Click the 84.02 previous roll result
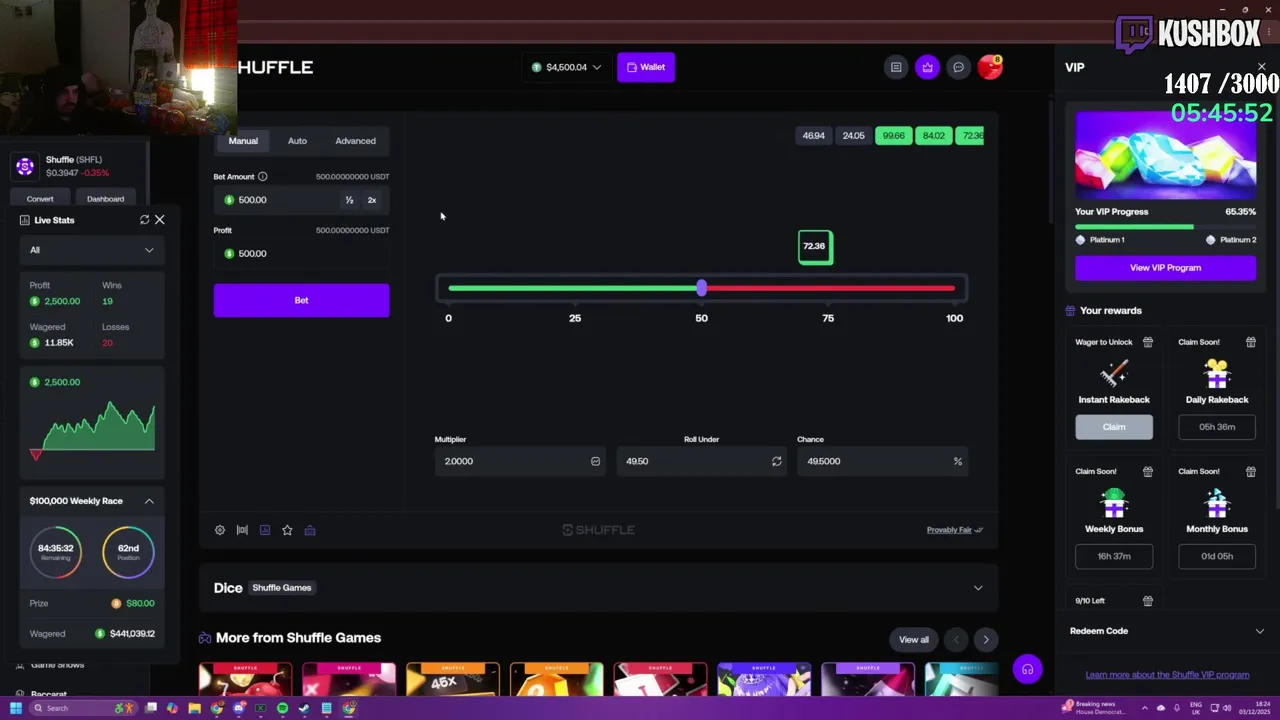Image resolution: width=1280 pixels, height=720 pixels. coord(933,136)
